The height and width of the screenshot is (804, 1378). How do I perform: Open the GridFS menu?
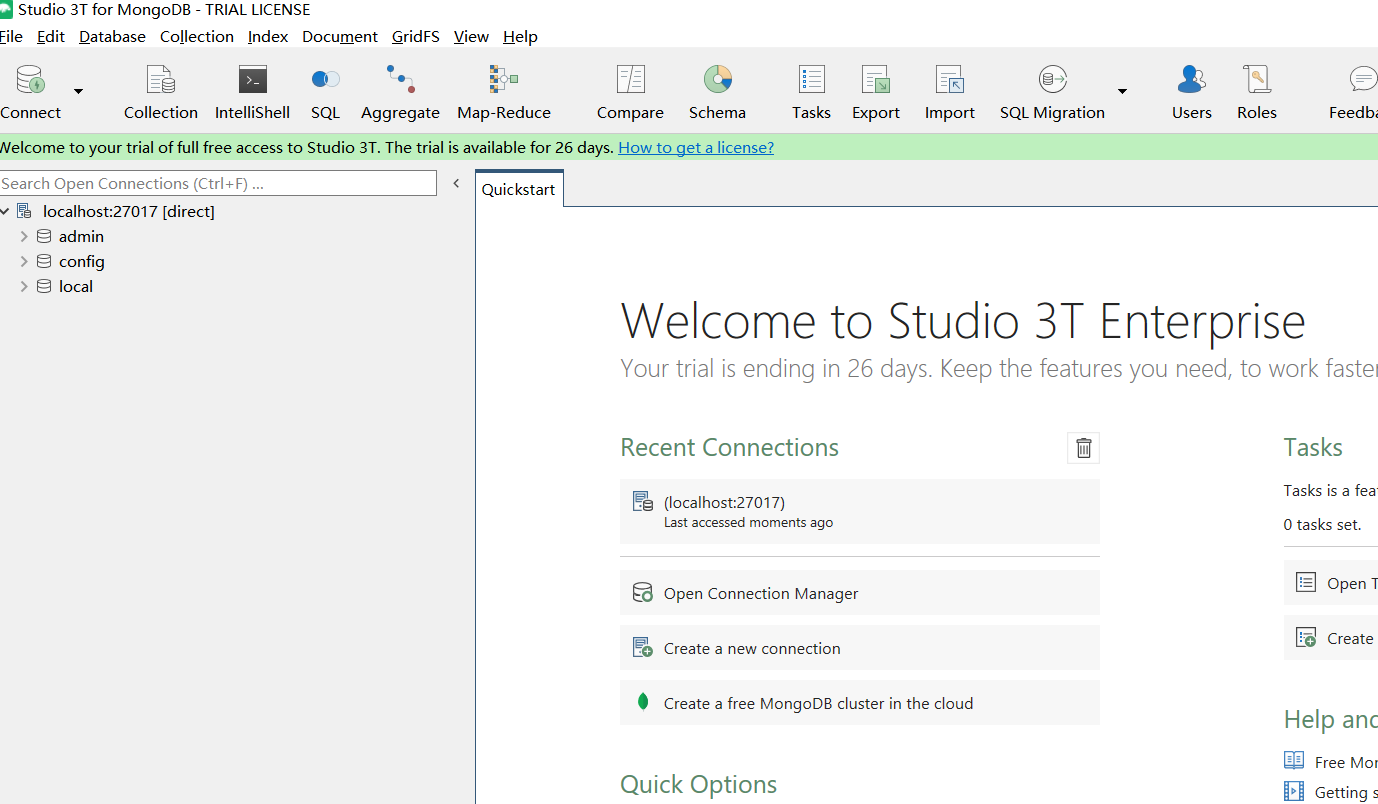tap(415, 37)
